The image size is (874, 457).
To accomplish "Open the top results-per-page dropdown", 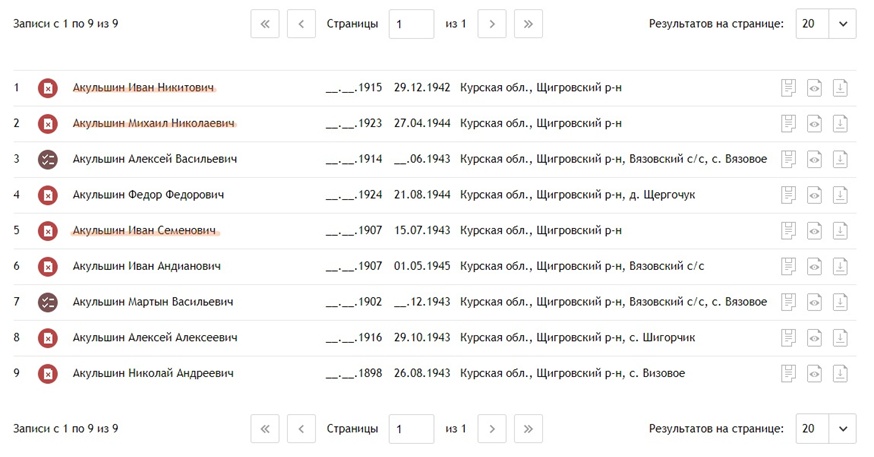I will [x=826, y=24].
